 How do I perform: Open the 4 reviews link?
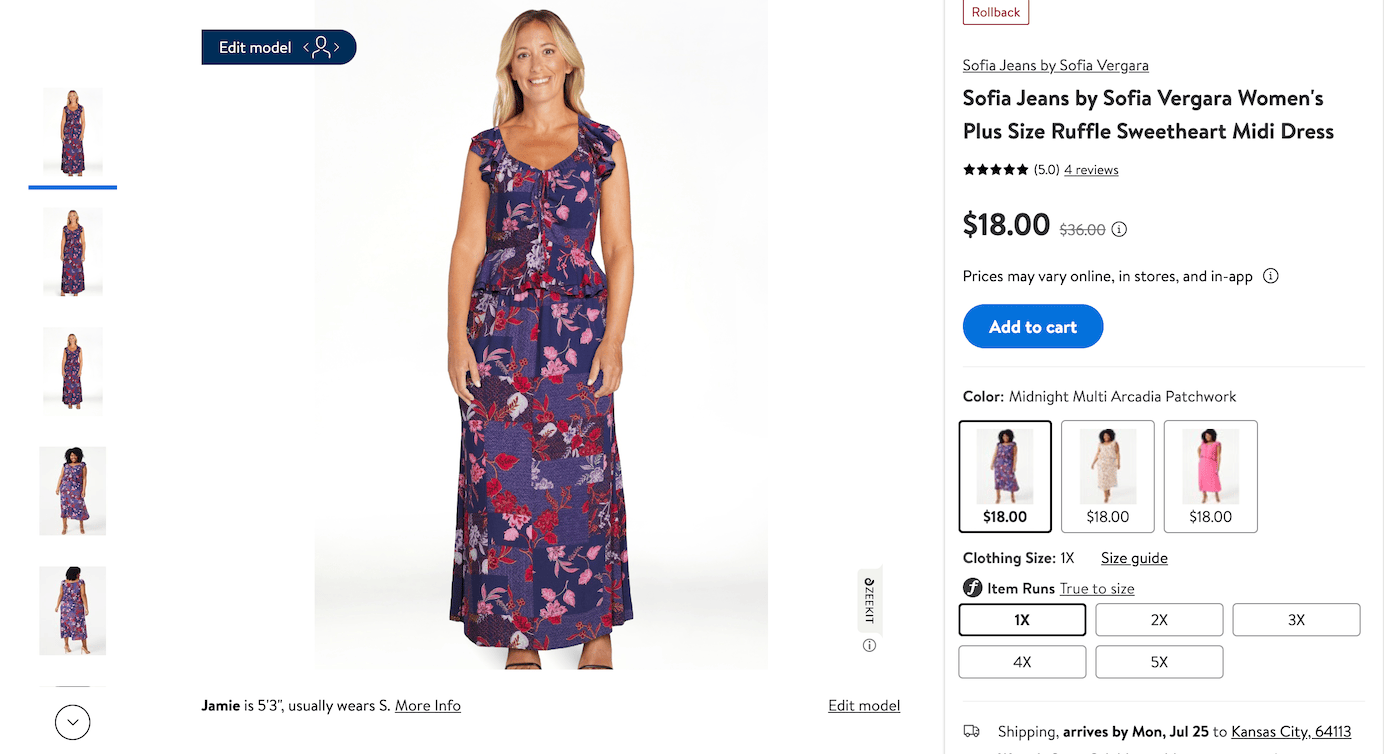[x=1090, y=169]
